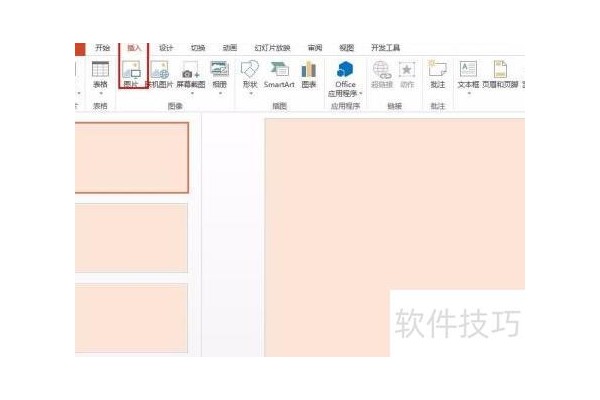Open the 动画 Animations tab

pos(230,47)
